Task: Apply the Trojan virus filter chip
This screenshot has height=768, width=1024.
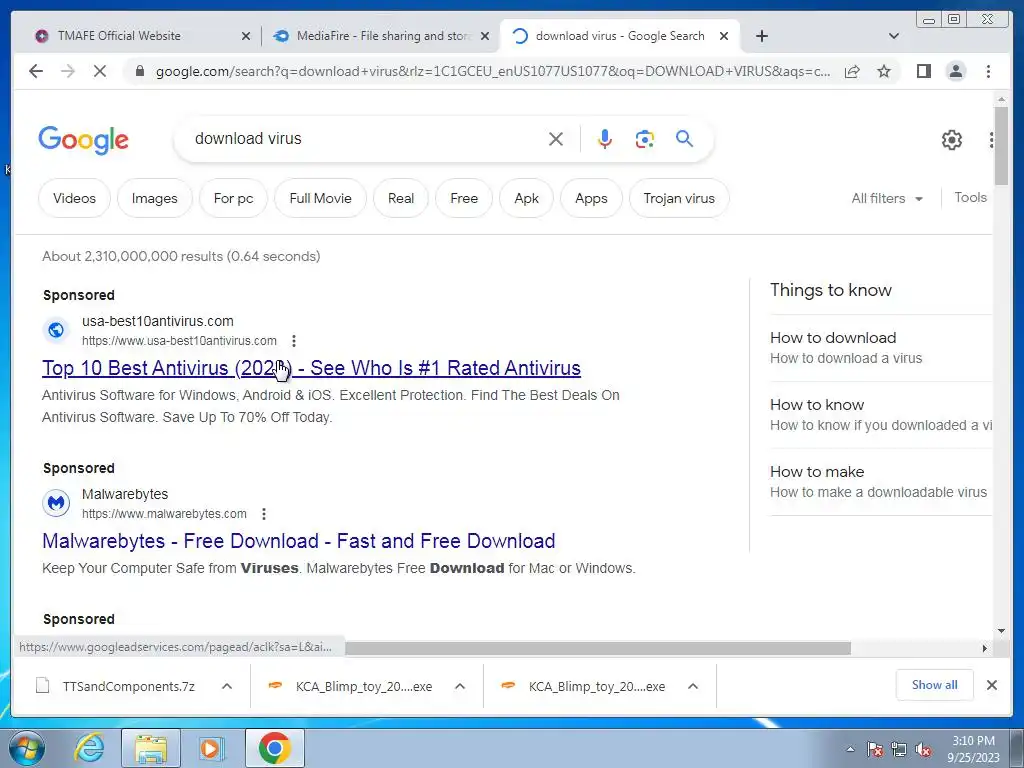Action: [x=679, y=198]
